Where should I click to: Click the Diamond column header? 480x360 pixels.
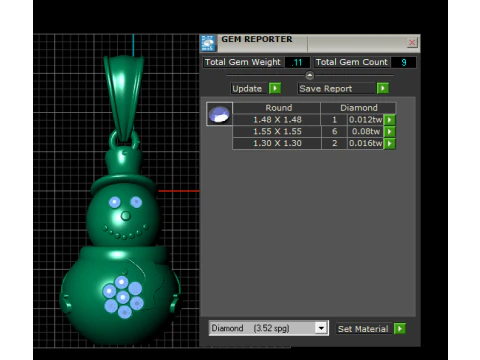[x=359, y=108]
